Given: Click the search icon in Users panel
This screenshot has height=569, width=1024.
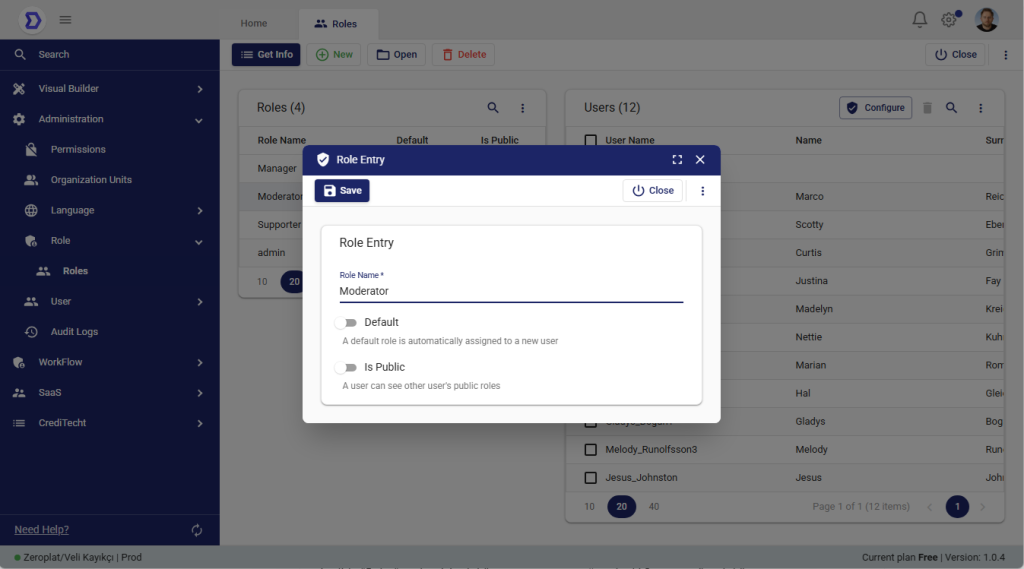Looking at the screenshot, I should (952, 108).
